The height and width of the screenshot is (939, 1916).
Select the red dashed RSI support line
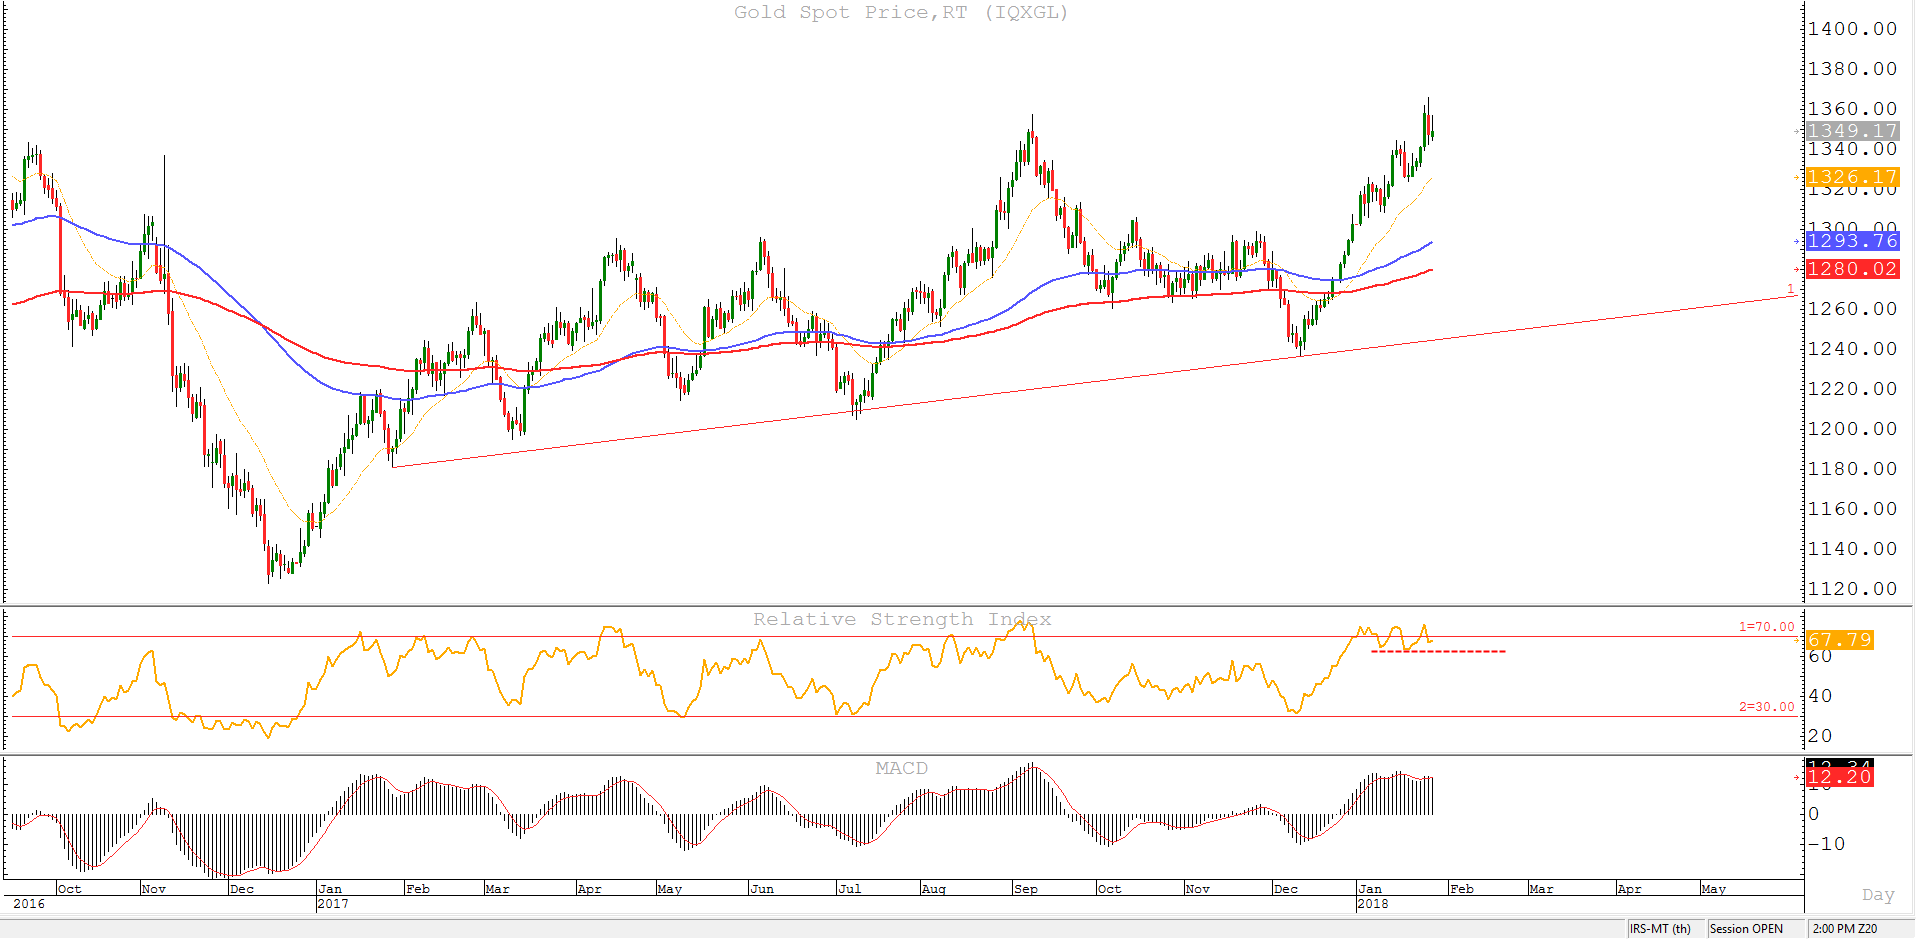click(1438, 652)
